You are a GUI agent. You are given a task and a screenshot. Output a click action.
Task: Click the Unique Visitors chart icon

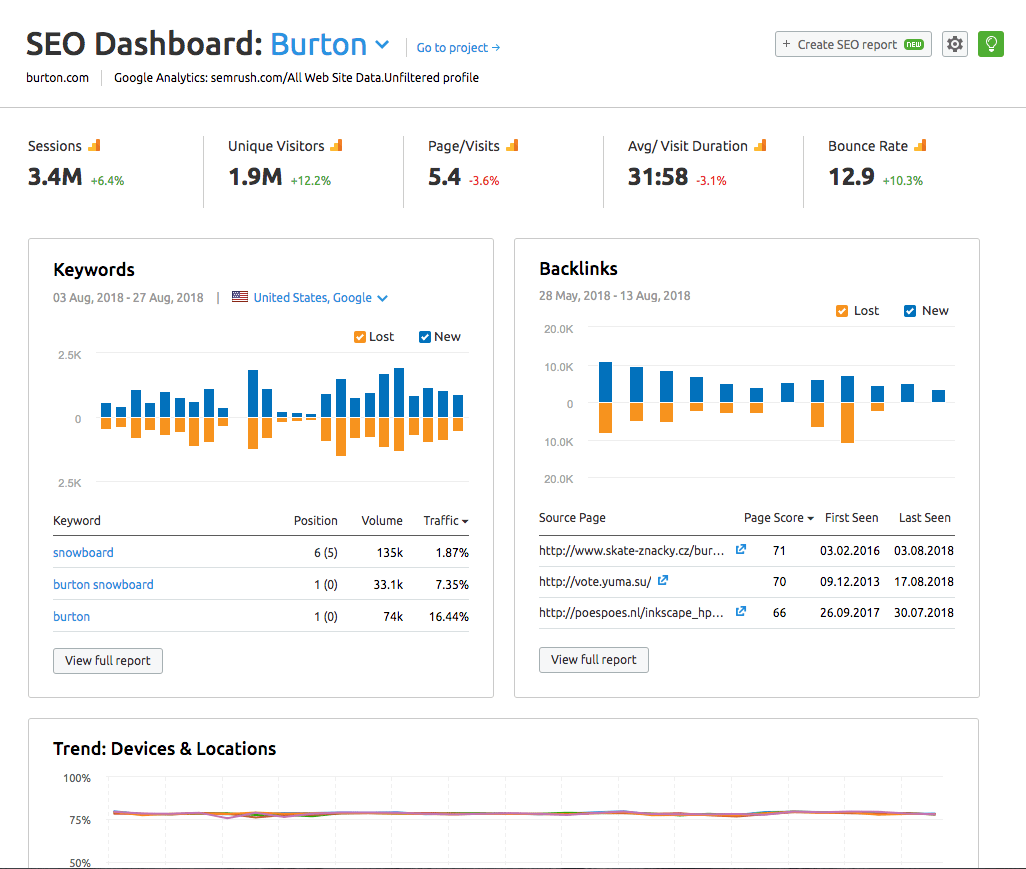tap(334, 144)
